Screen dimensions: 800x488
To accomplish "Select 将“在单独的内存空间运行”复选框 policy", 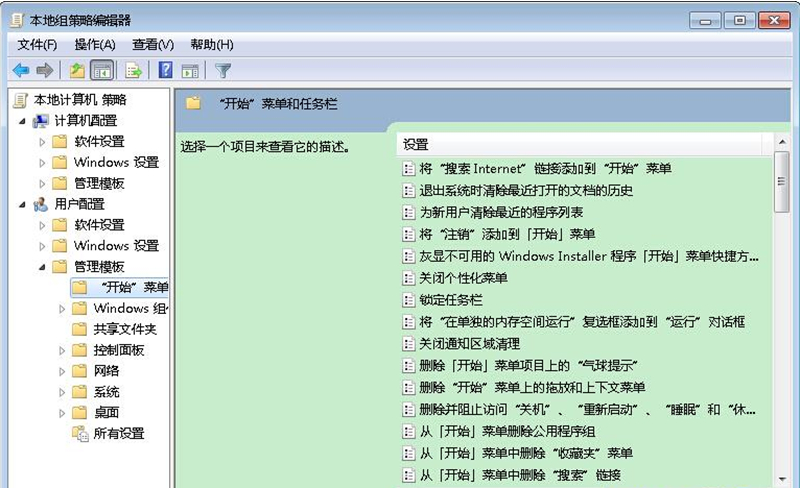I will (x=582, y=322).
